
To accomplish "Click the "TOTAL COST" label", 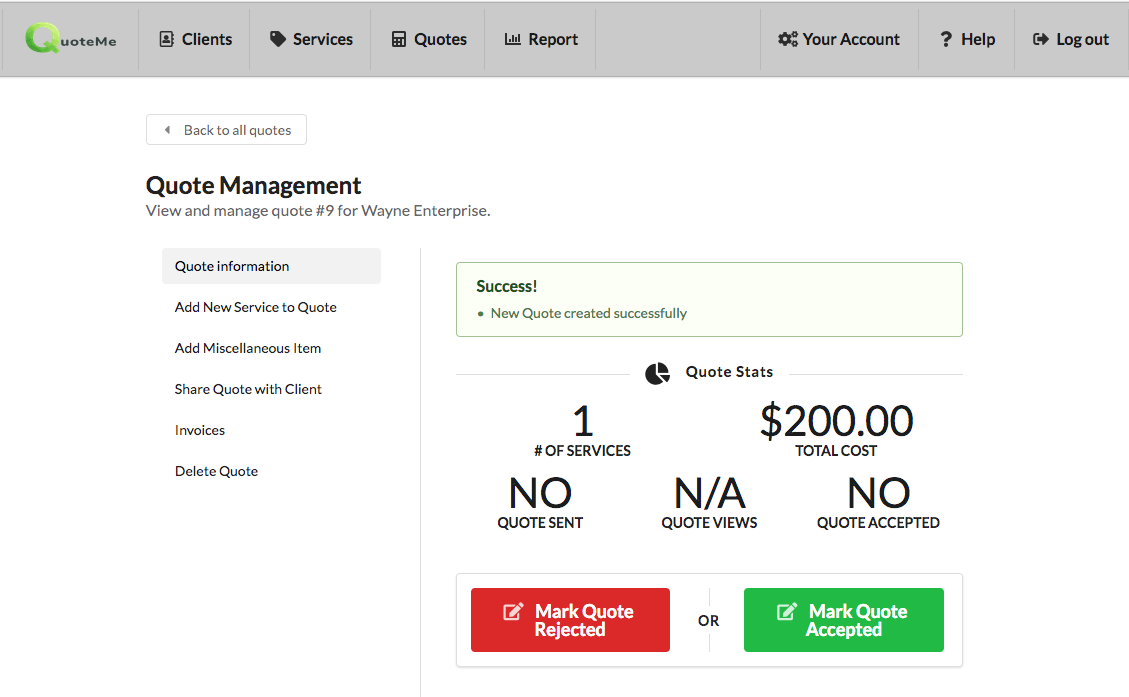I will [836, 451].
